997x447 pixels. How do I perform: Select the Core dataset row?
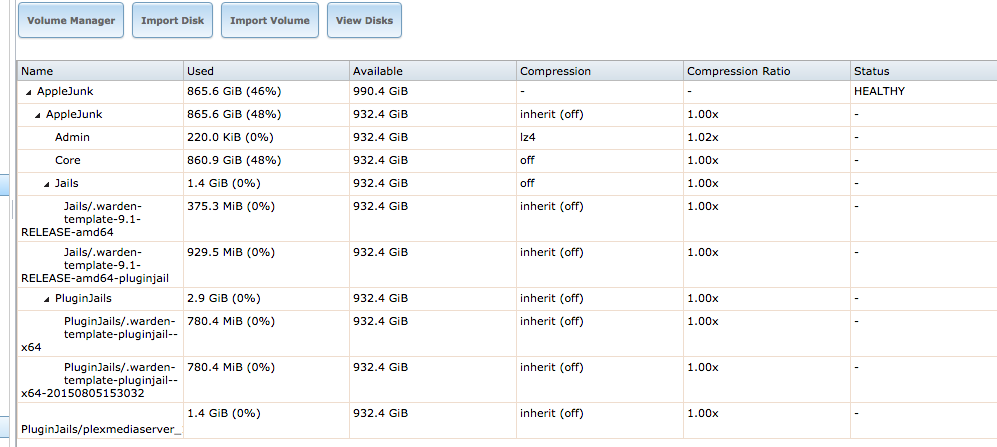(507, 160)
